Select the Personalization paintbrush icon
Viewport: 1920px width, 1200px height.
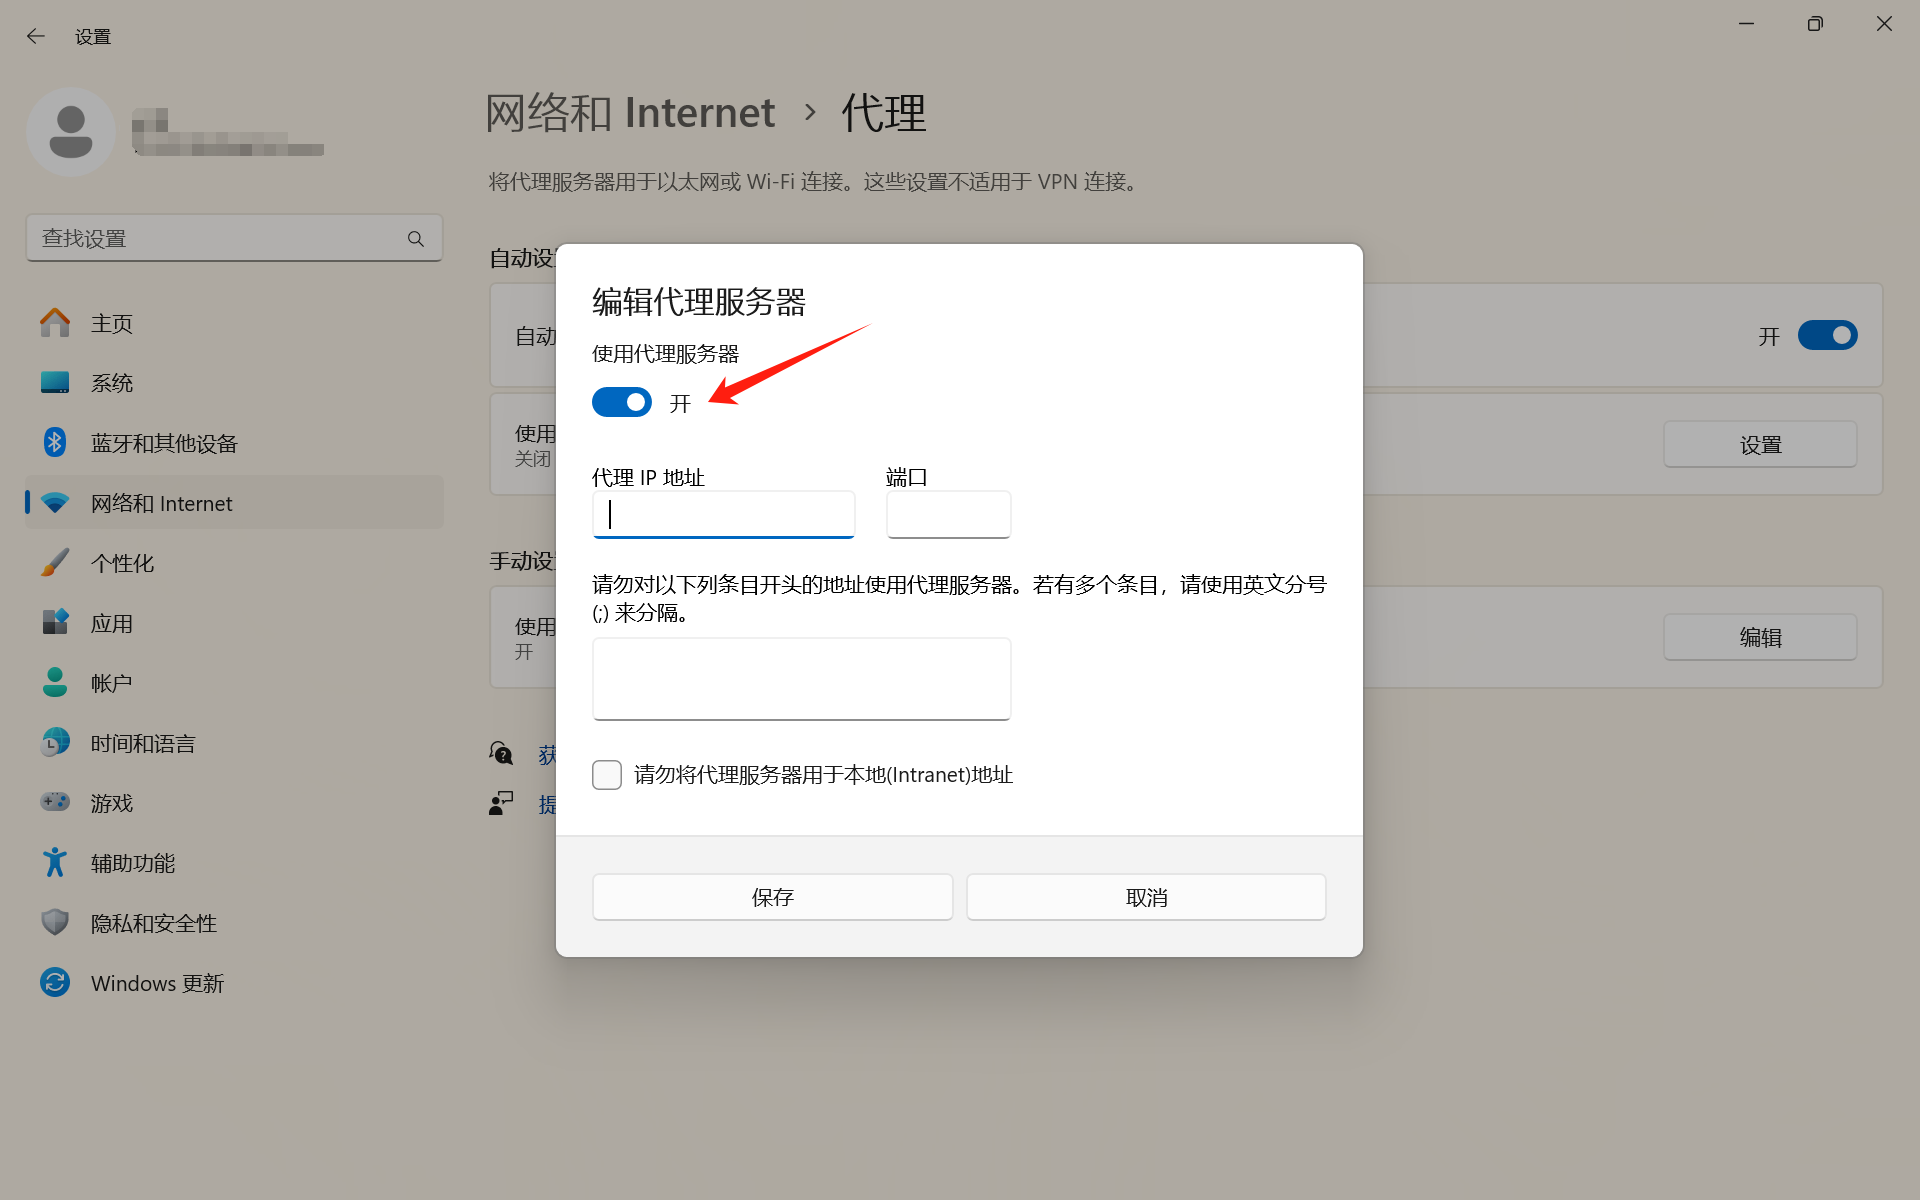point(55,563)
